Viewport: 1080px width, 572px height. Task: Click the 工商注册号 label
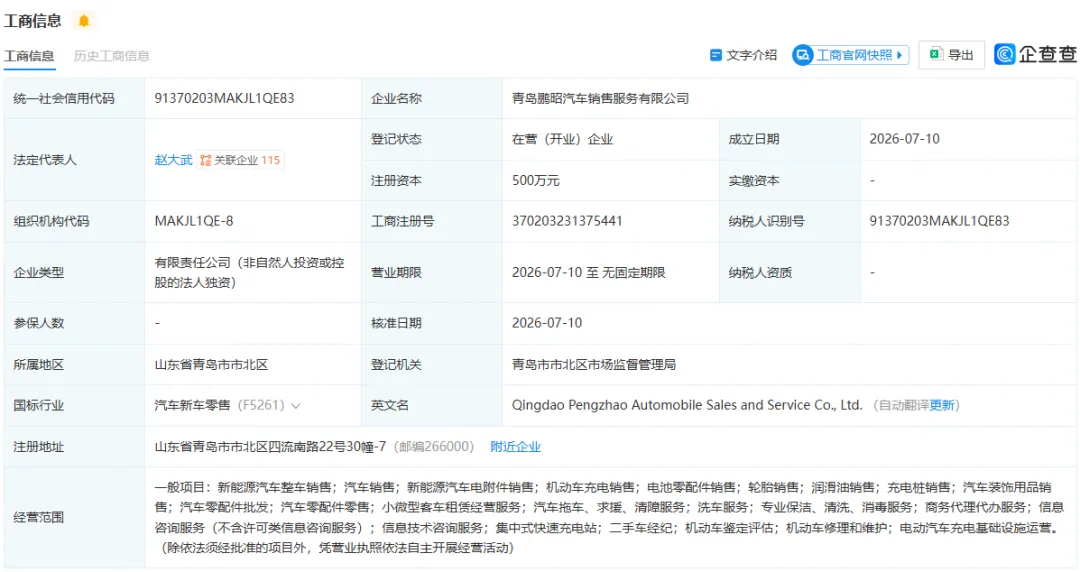402,221
